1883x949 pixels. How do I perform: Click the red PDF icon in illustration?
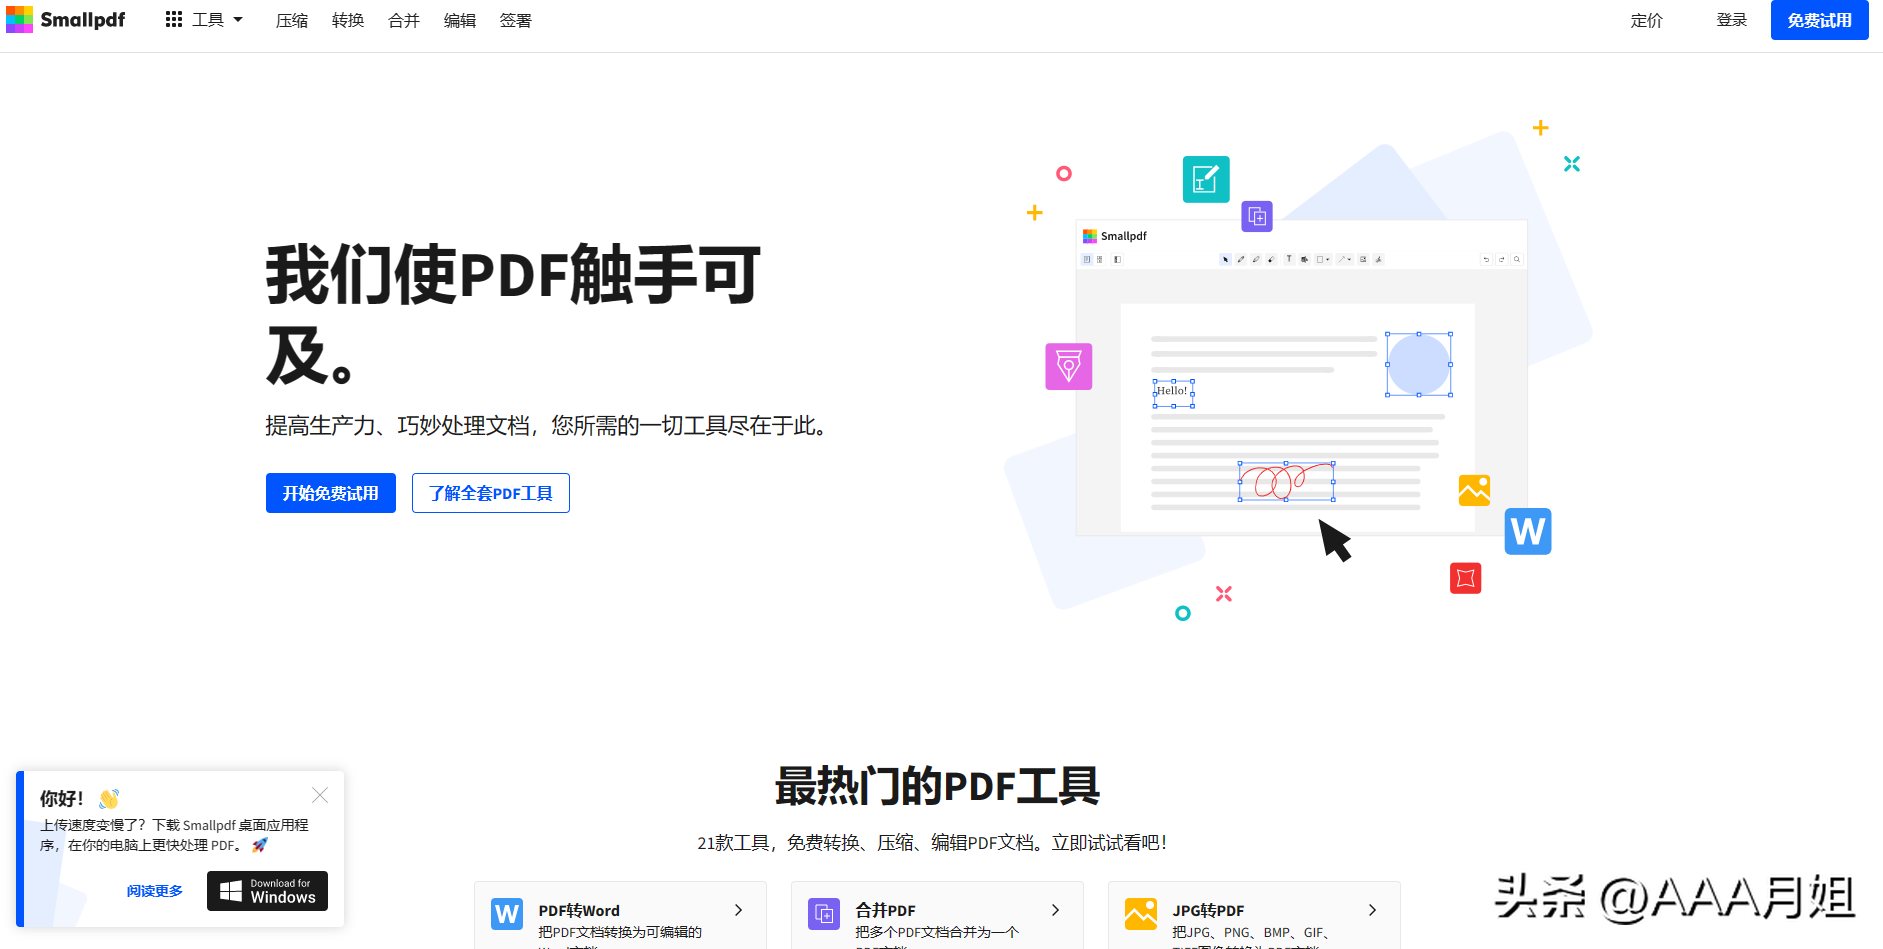1466,578
